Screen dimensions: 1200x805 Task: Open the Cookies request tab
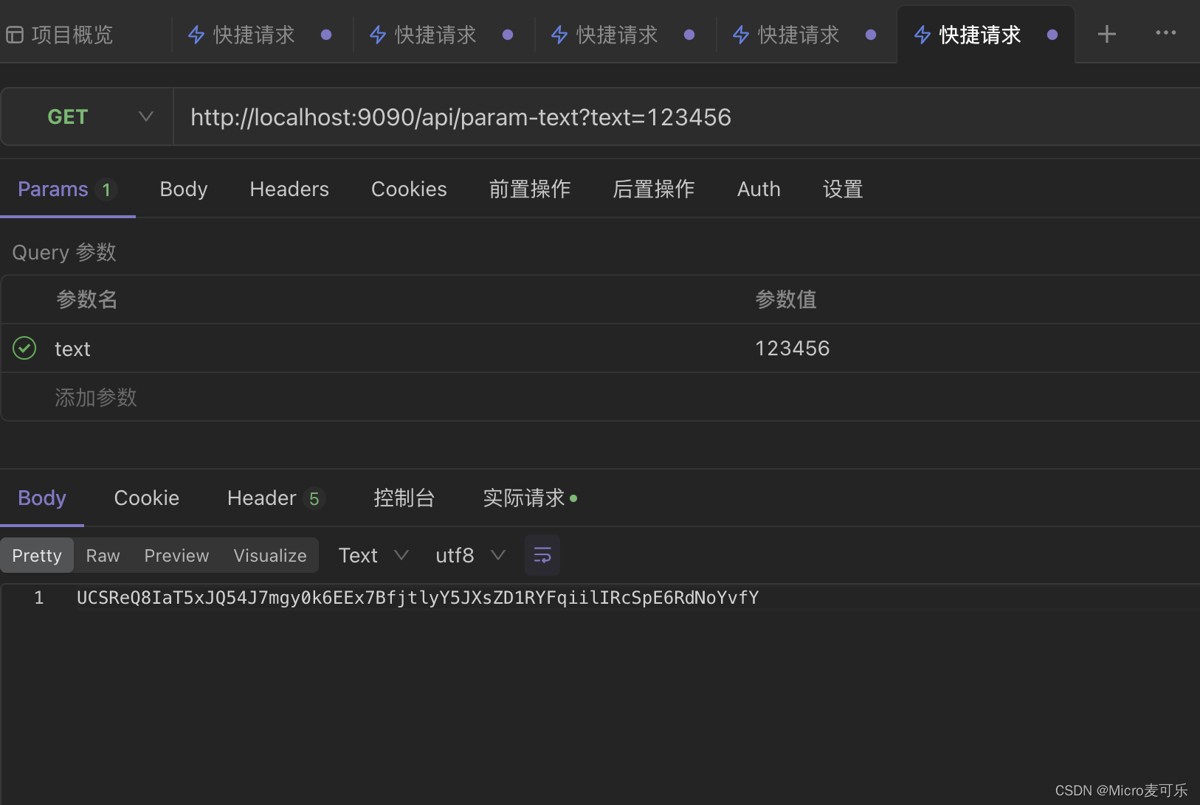pyautogui.click(x=409, y=189)
